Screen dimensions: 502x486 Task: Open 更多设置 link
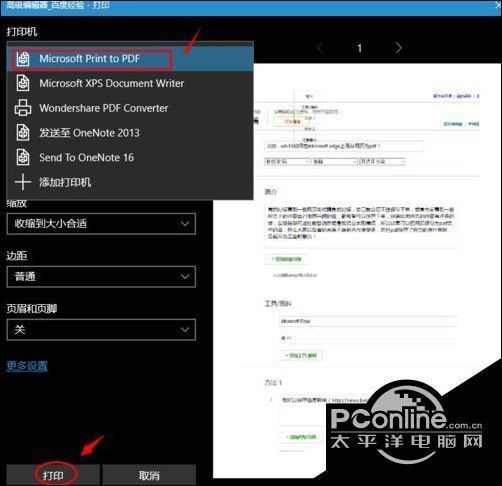(x=27, y=366)
